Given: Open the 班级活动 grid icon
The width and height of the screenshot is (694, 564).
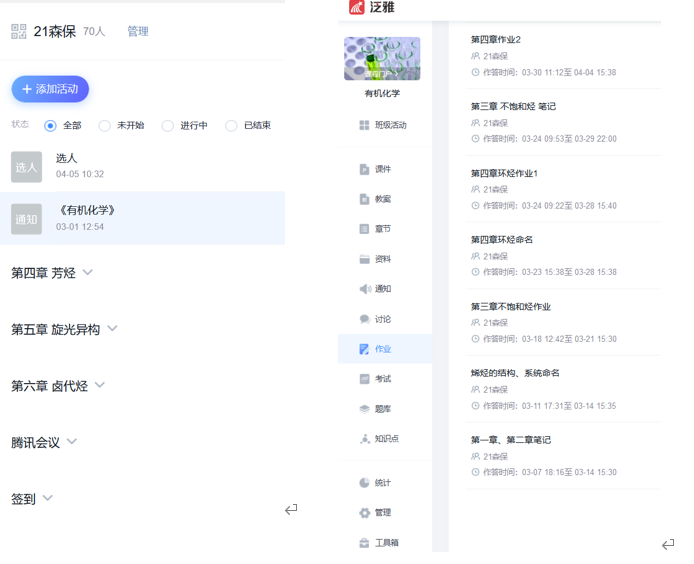Looking at the screenshot, I should click(x=364, y=125).
